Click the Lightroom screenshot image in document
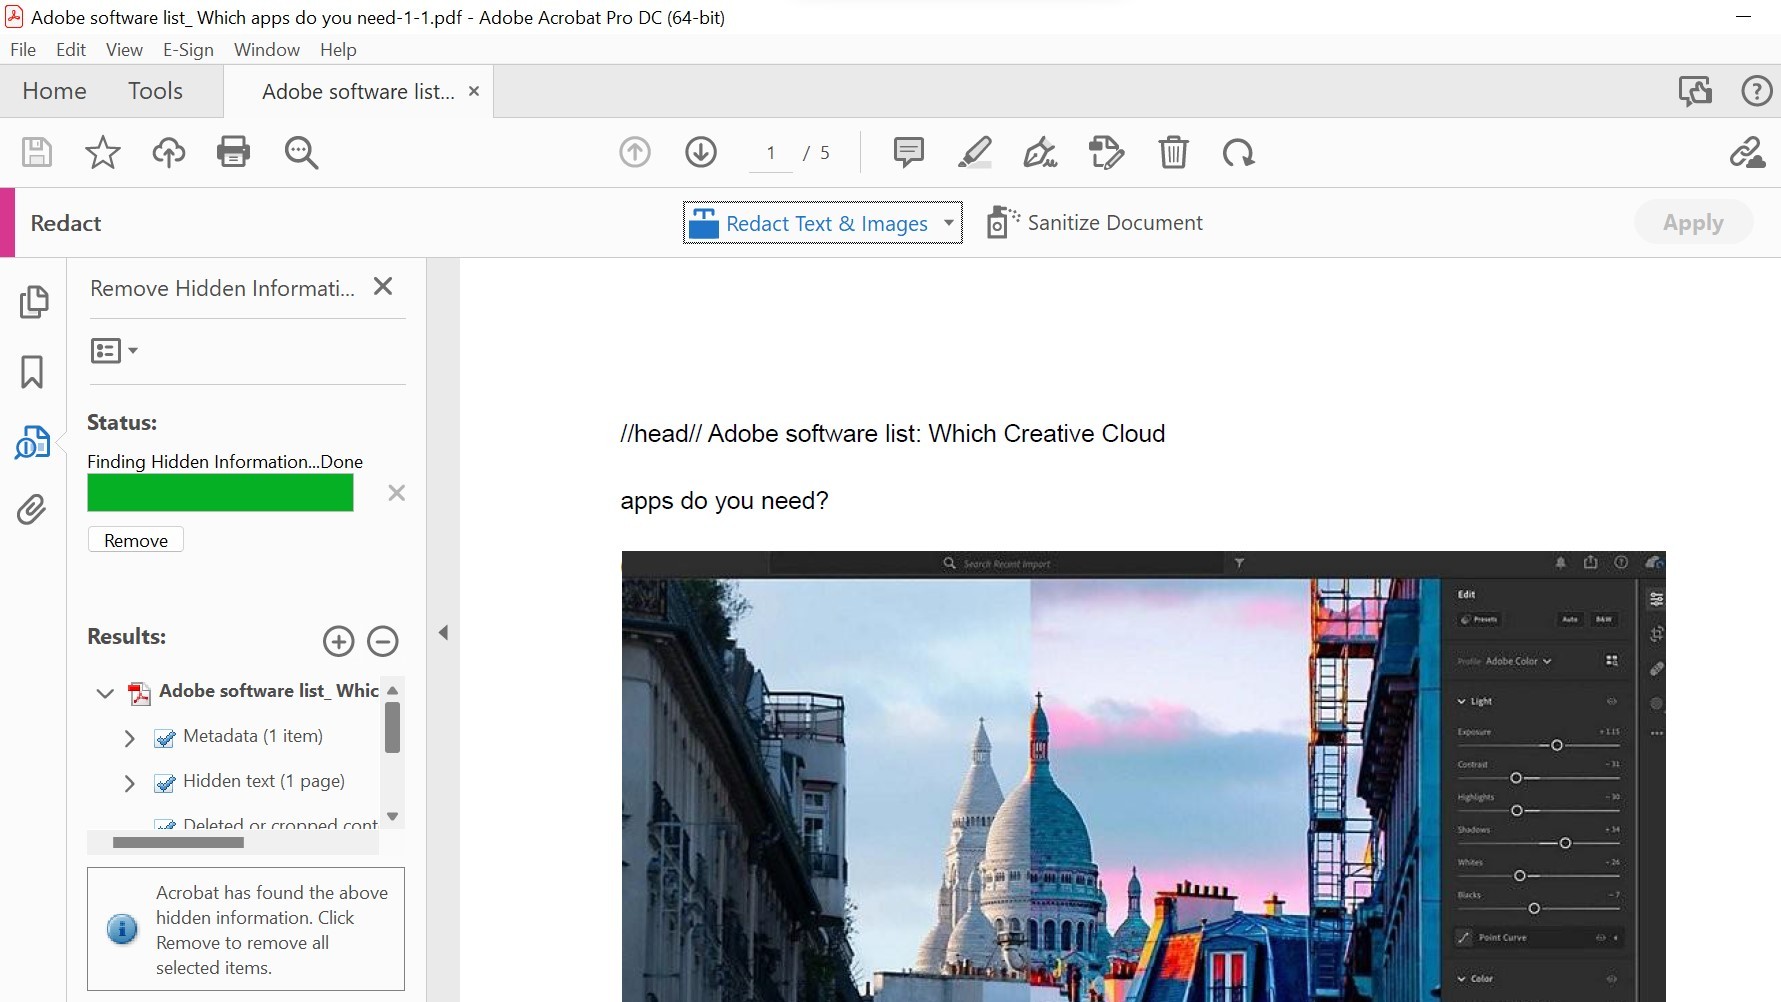1781x1002 pixels. 1143,776
